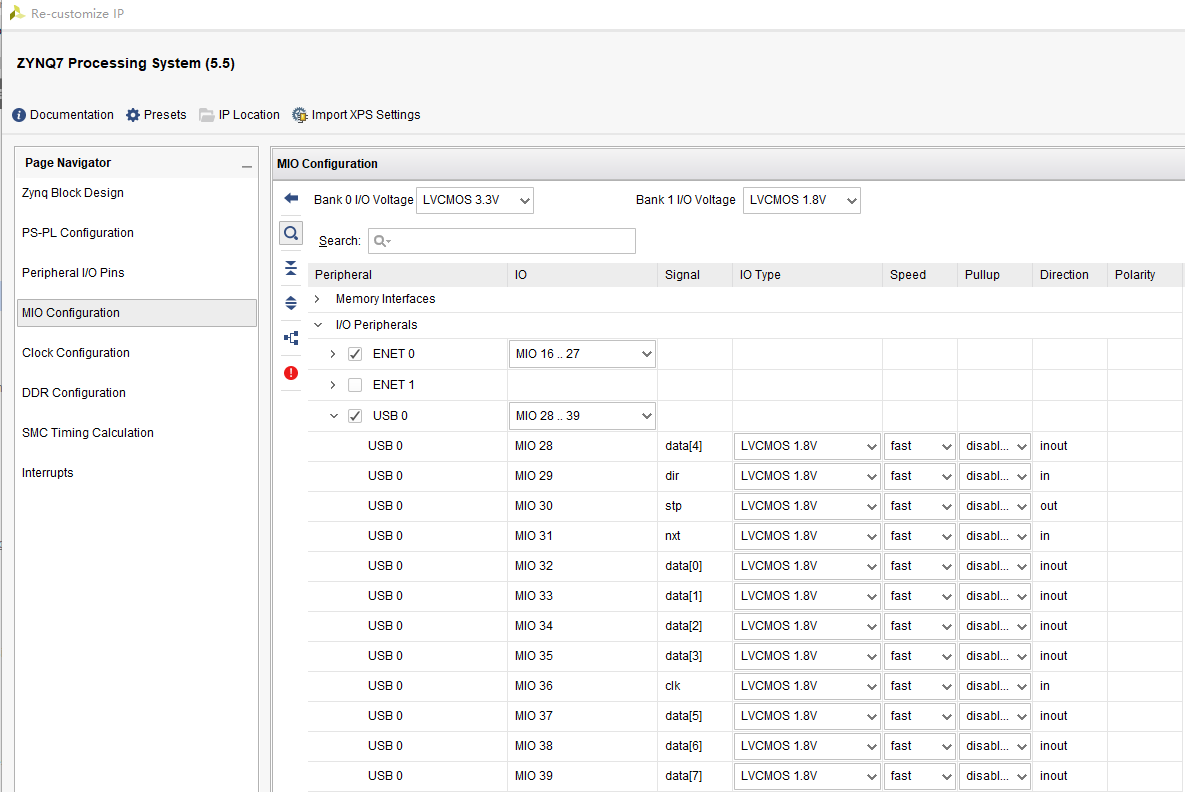Expand the ENET 0 row

click(333, 354)
